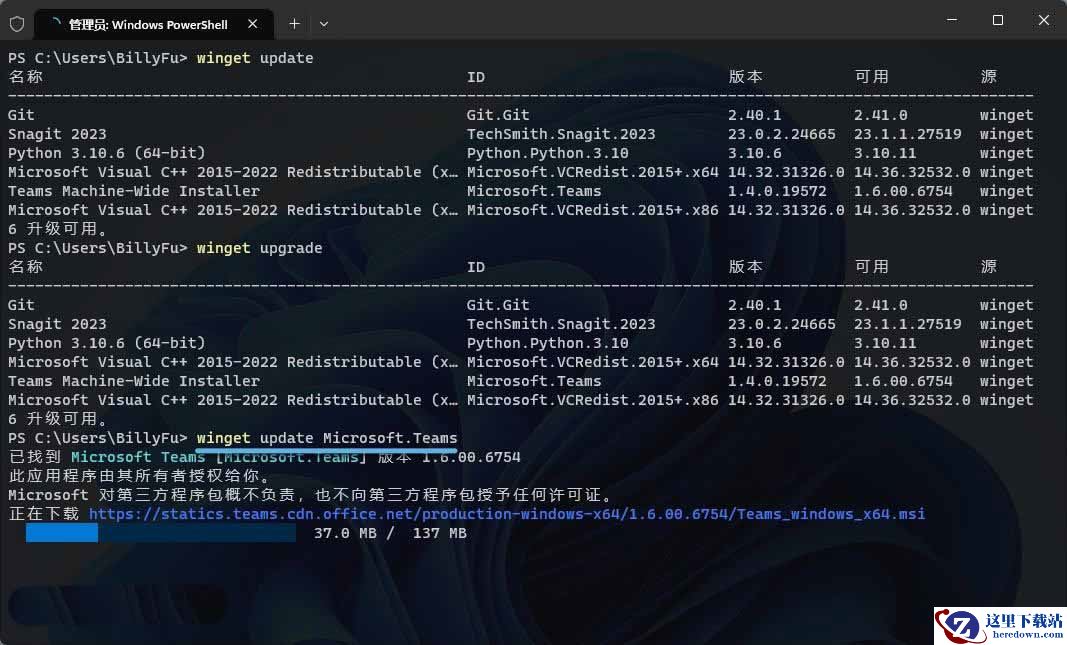1067x645 pixels.
Task: Click the 'winget upgrade' command text
Action: [259, 248]
